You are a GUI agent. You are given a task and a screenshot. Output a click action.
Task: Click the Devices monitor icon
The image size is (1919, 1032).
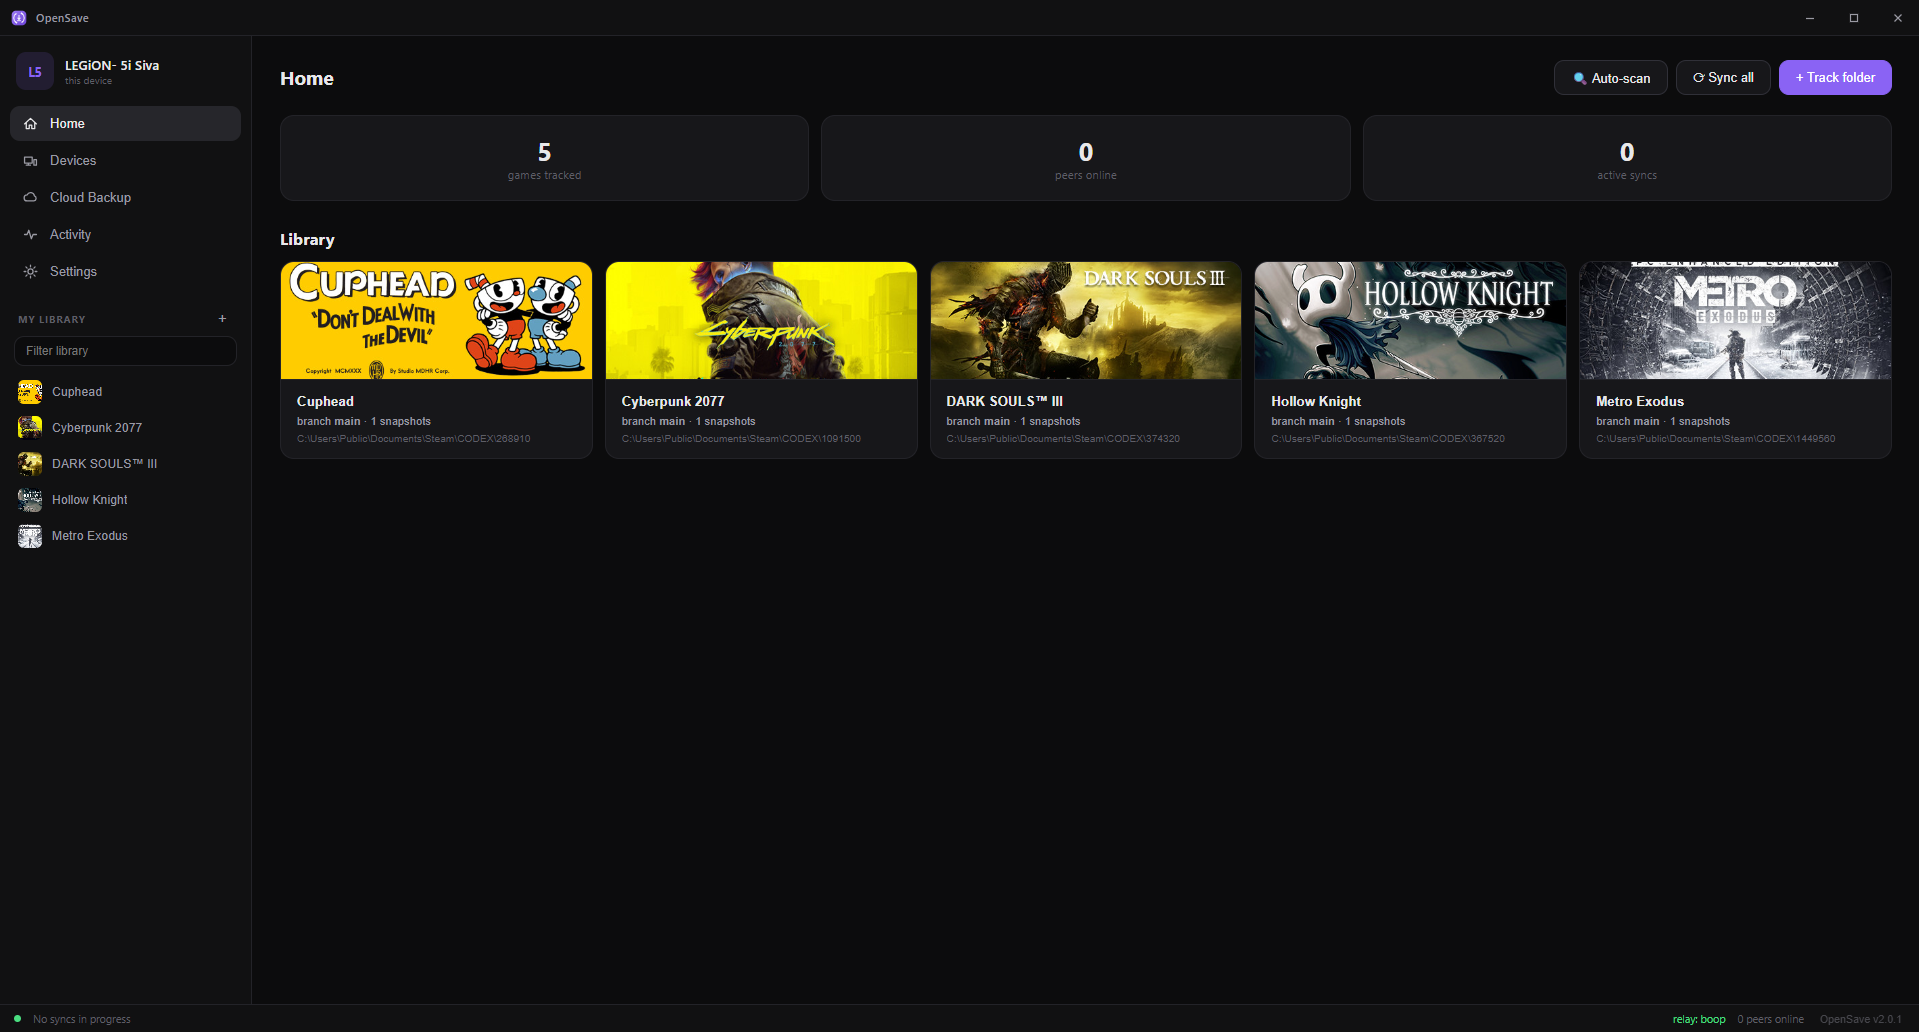[30, 161]
